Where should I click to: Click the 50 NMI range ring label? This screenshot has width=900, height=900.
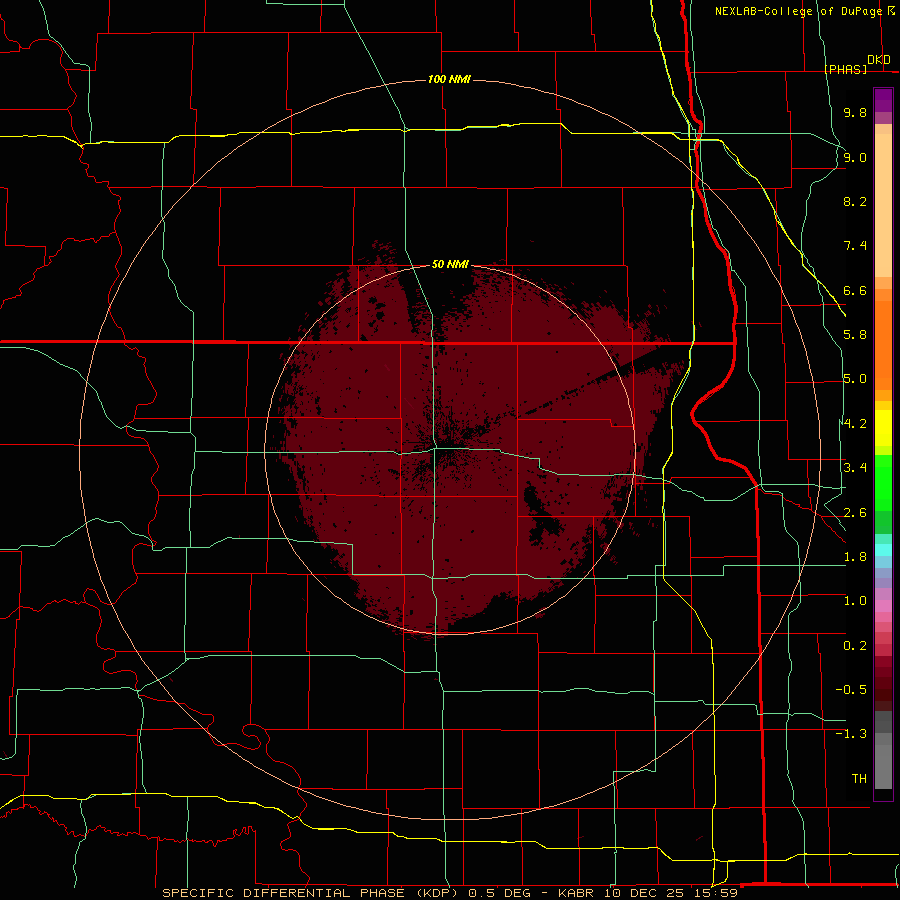(450, 264)
